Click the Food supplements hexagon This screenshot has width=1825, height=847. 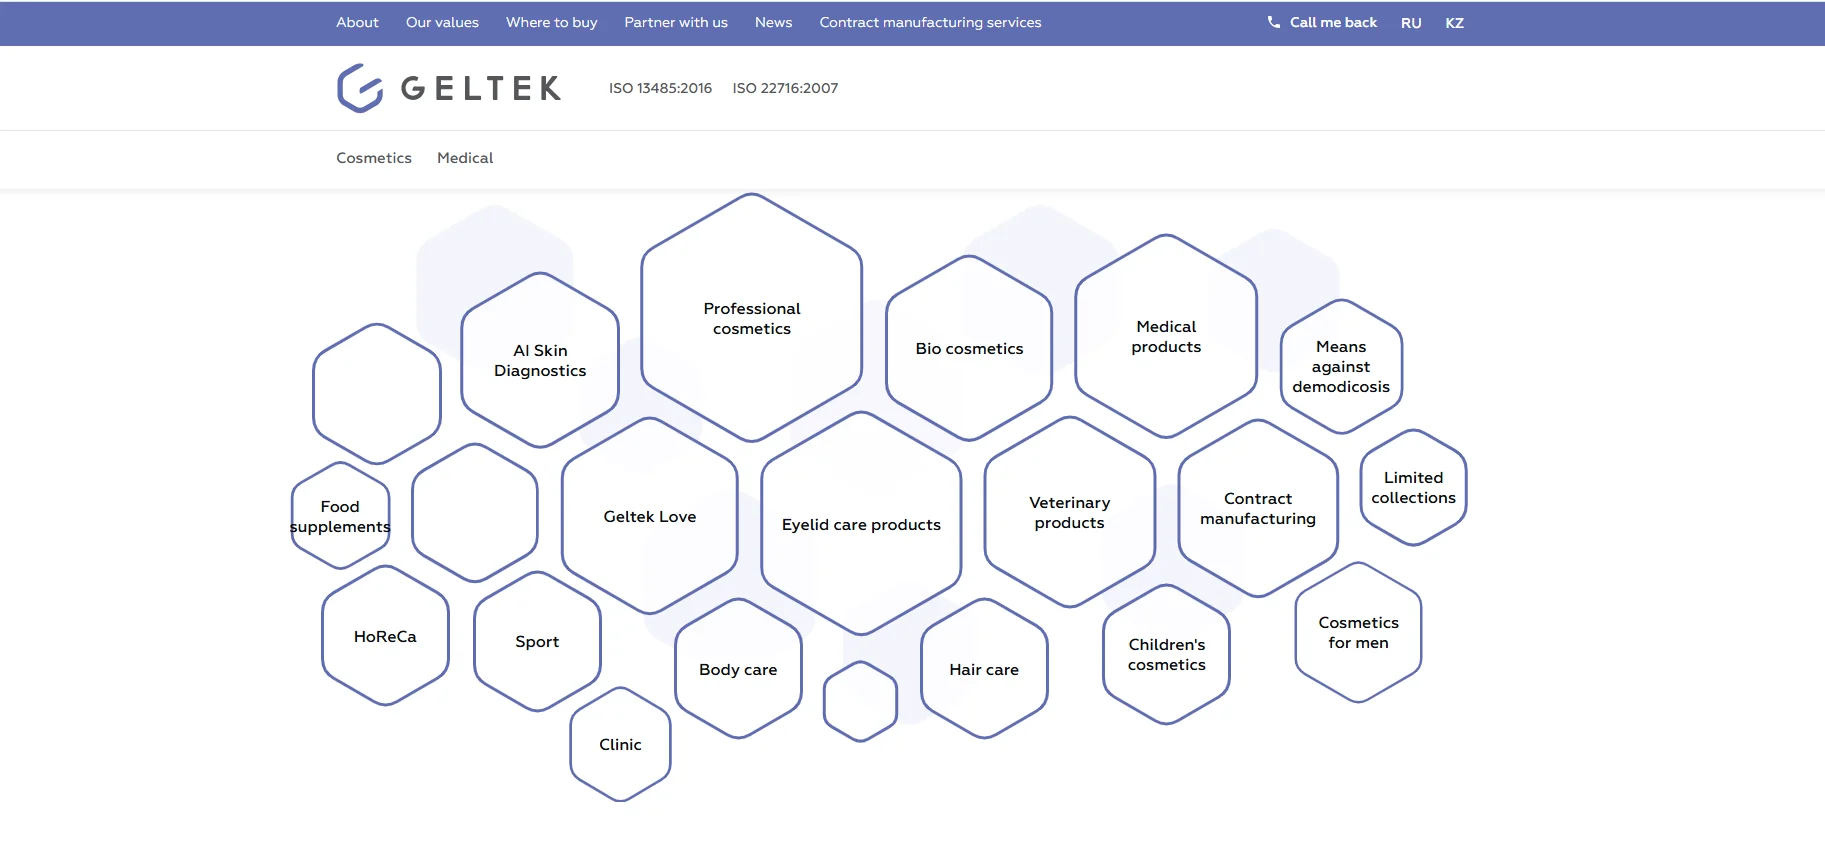tap(340, 516)
